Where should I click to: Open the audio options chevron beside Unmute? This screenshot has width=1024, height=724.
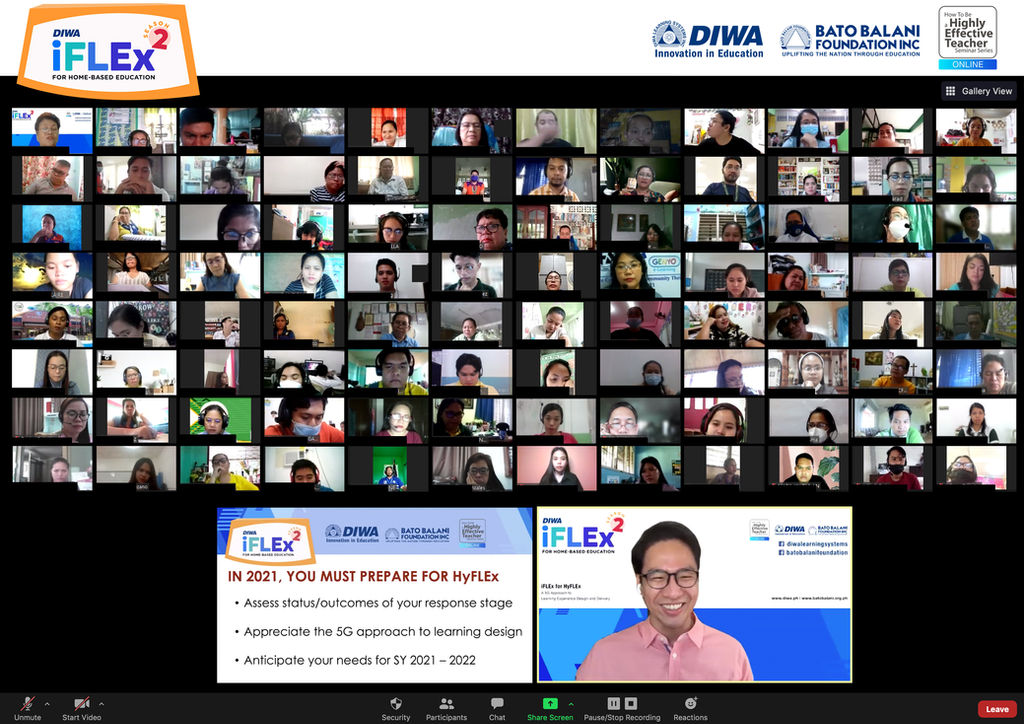point(46,703)
